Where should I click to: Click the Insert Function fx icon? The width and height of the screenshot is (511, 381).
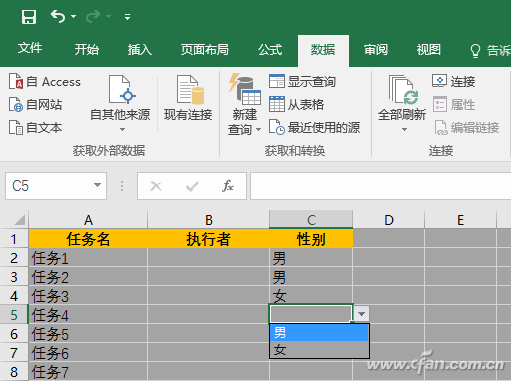click(x=228, y=186)
